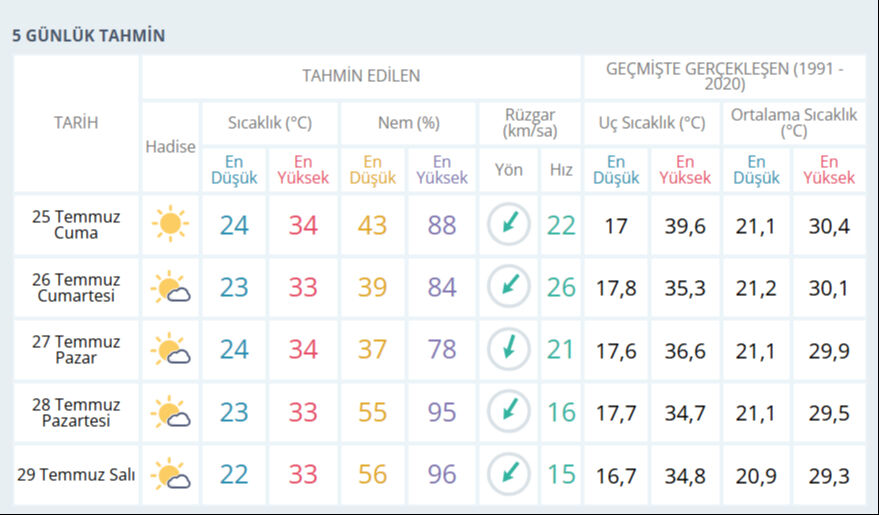This screenshot has height=515, width=879.
Task: Click wind direction arrow for 28 Temmuz Pazartesi
Action: (x=508, y=411)
